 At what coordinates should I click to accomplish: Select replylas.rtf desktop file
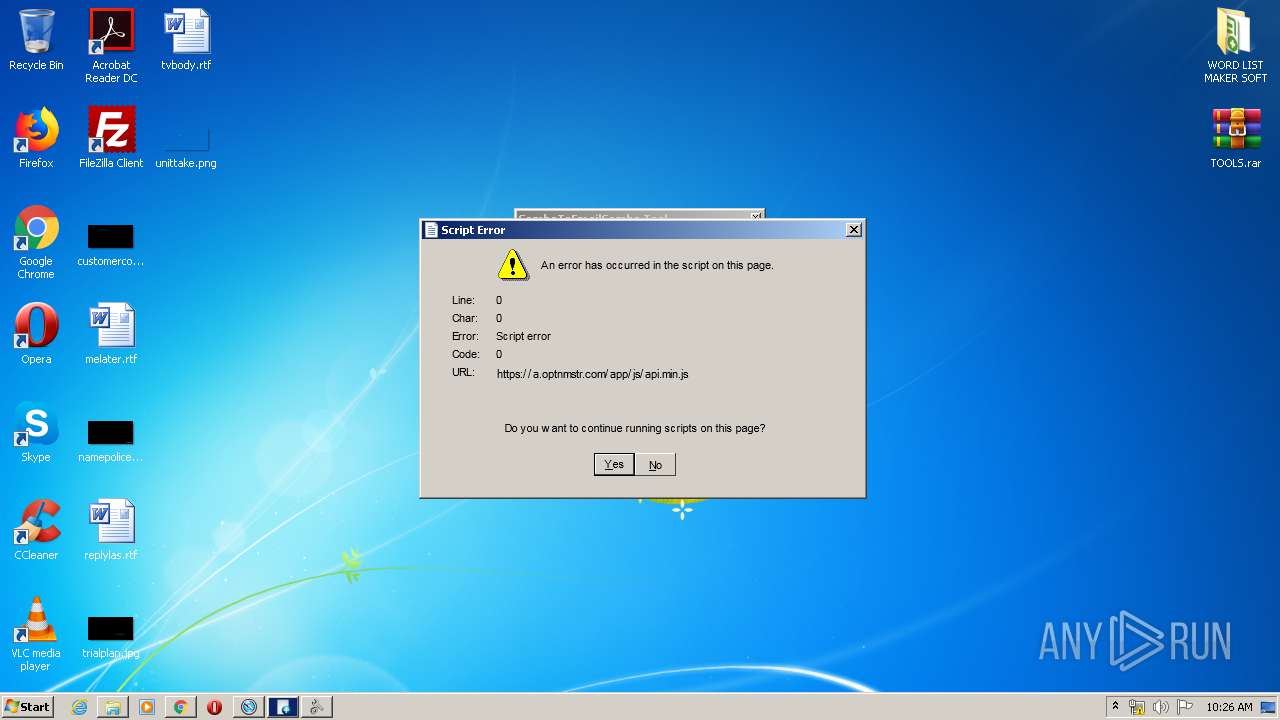click(x=111, y=530)
